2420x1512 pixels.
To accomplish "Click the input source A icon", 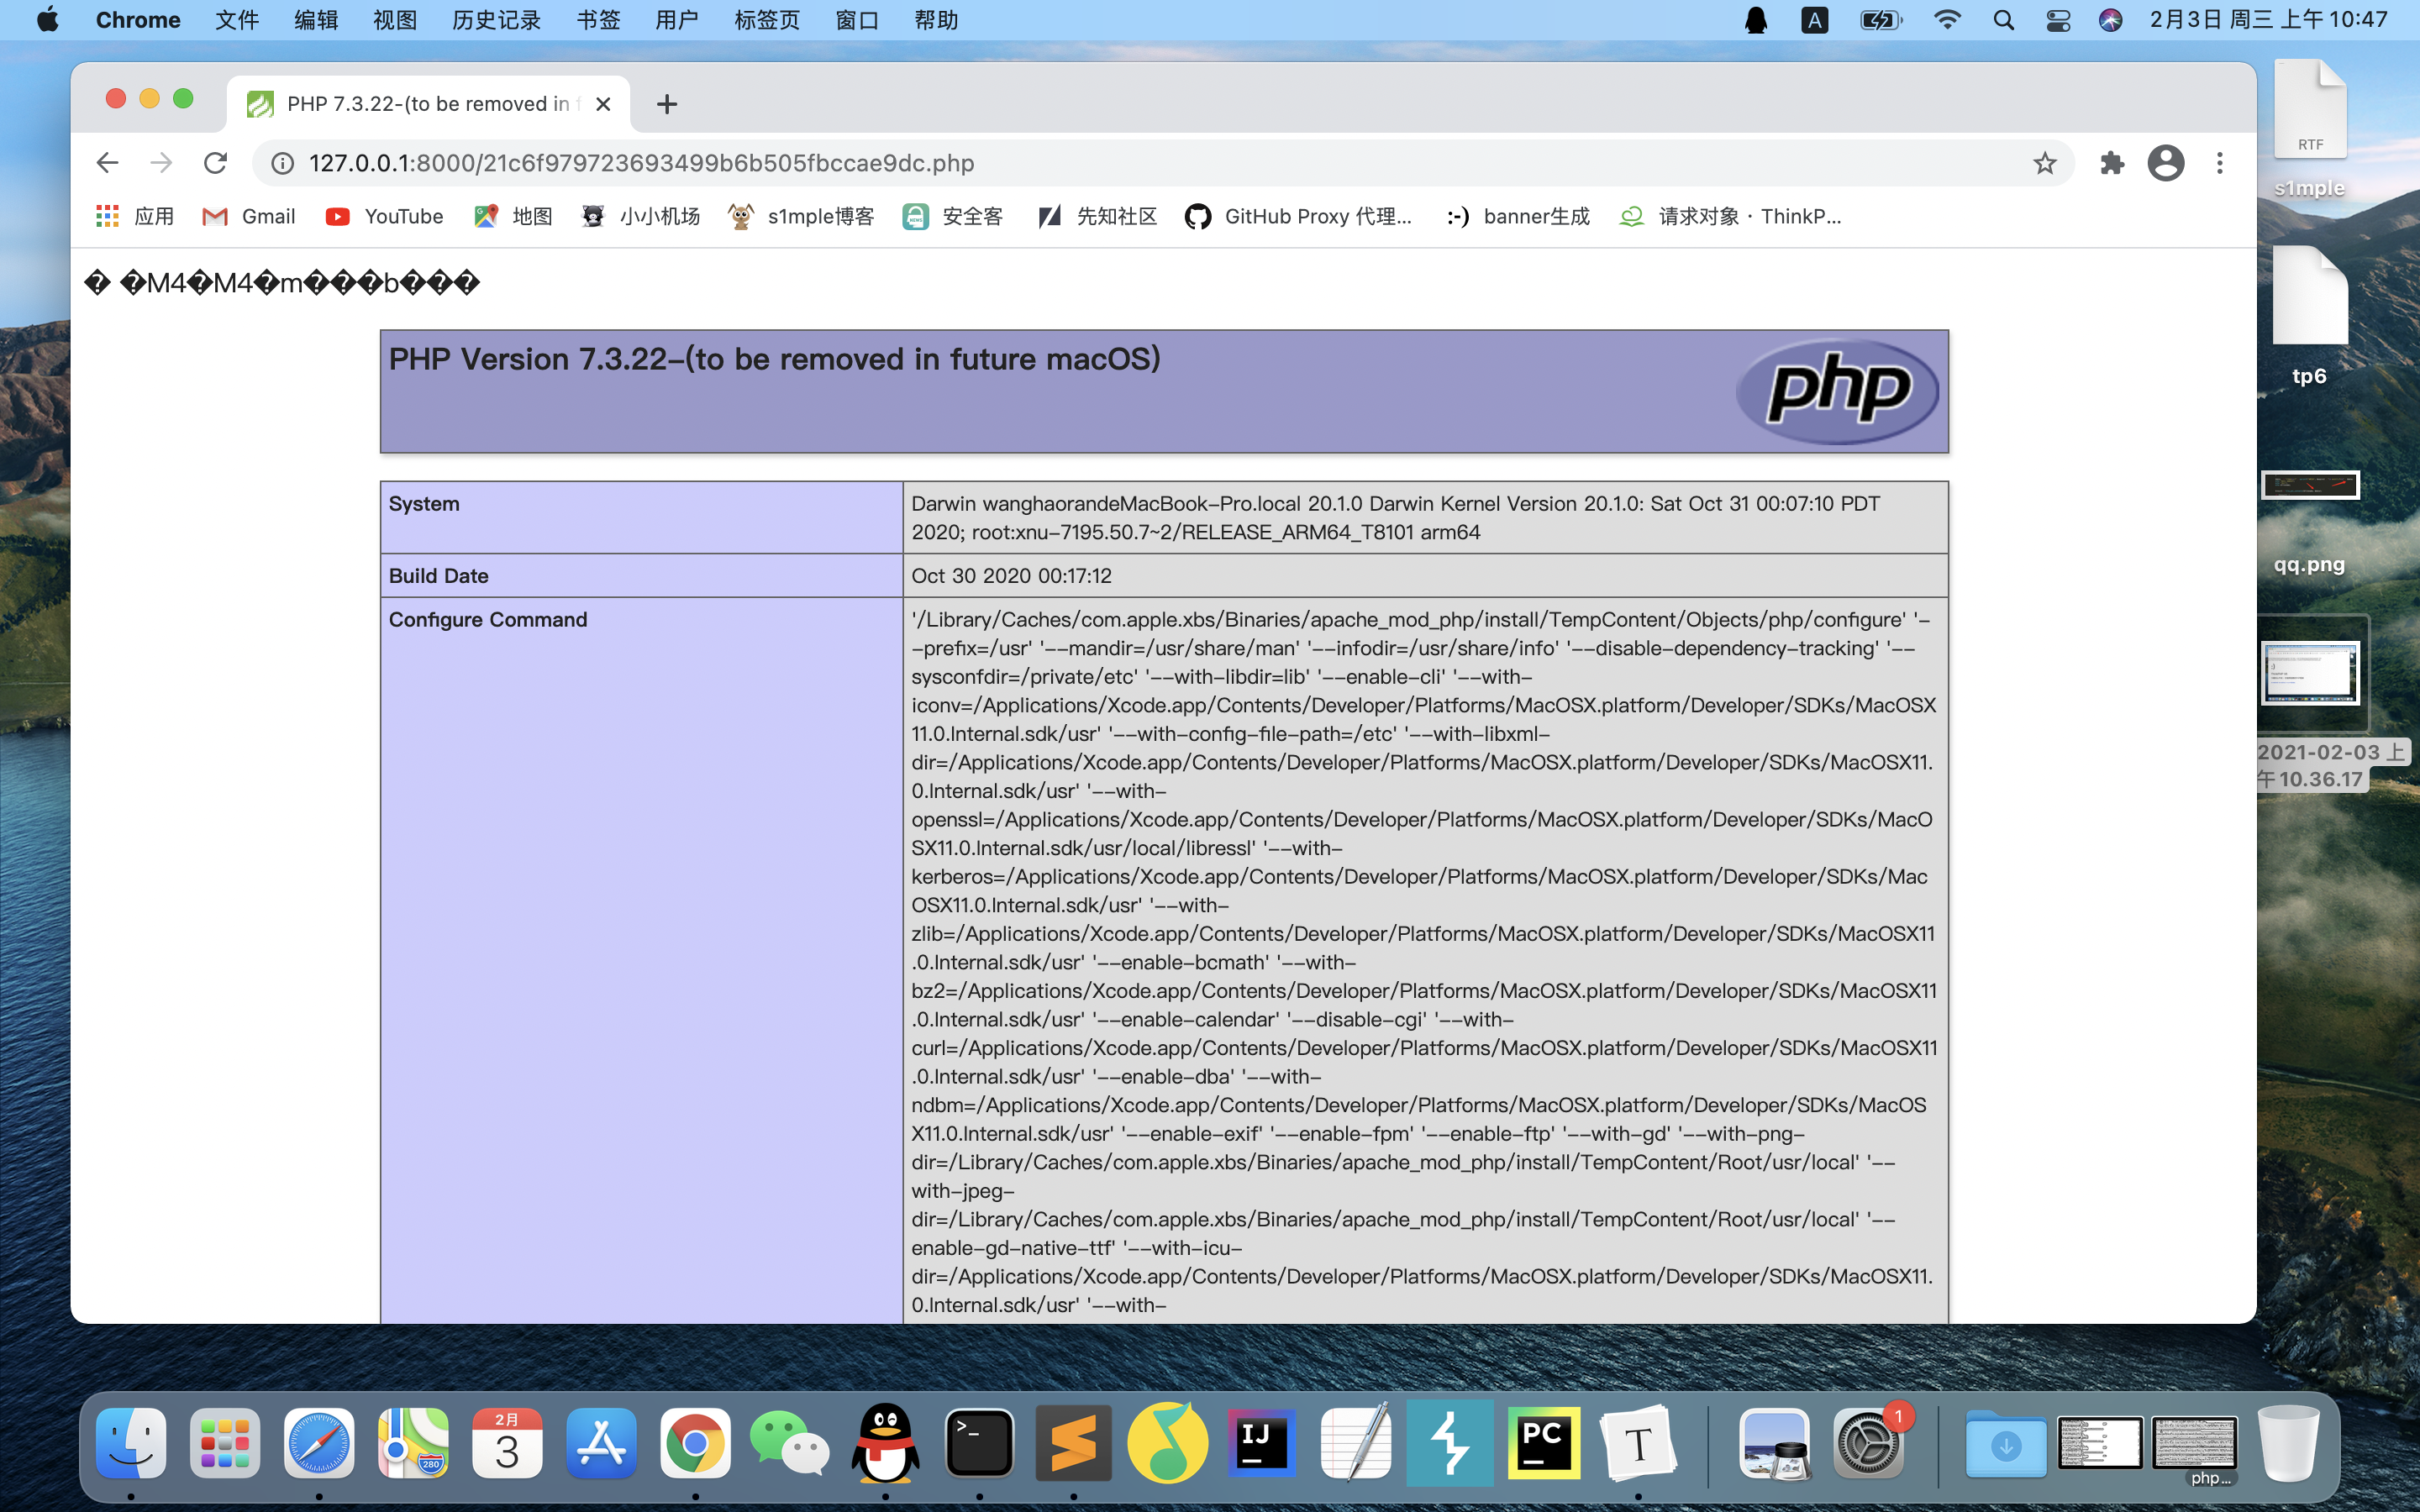I will coord(1814,20).
